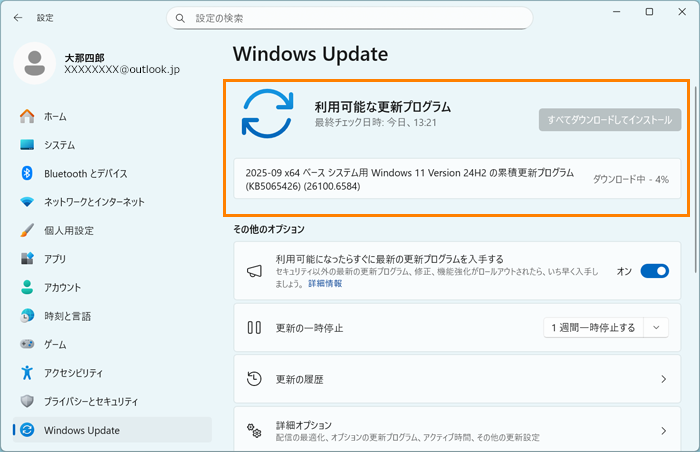Screen dimensions: 700x452
Task: Click the 利用可能な更新プログラム heading
Action: tap(383, 107)
